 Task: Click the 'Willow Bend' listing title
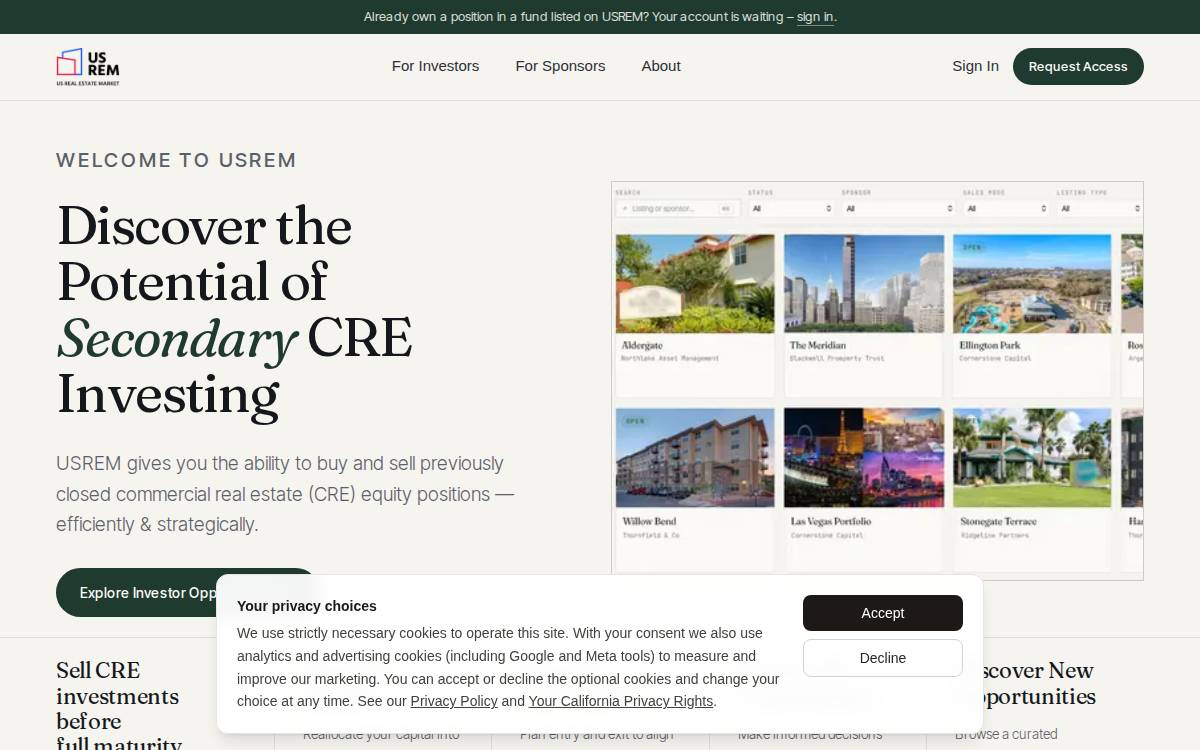[649, 521]
